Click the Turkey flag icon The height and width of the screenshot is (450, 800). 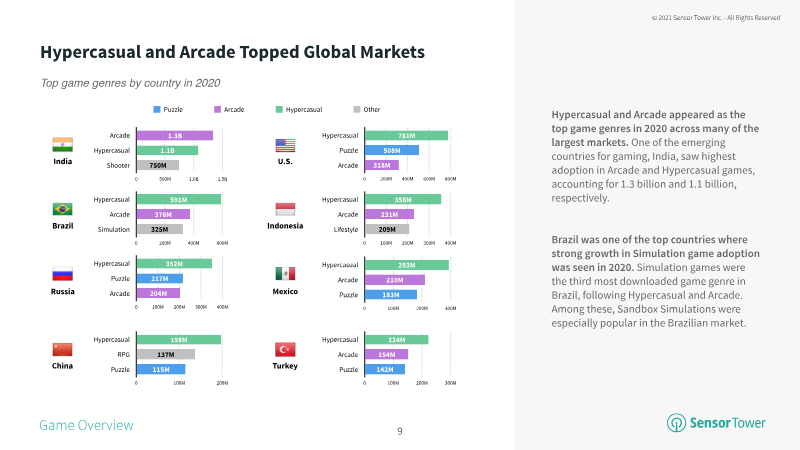(285, 349)
